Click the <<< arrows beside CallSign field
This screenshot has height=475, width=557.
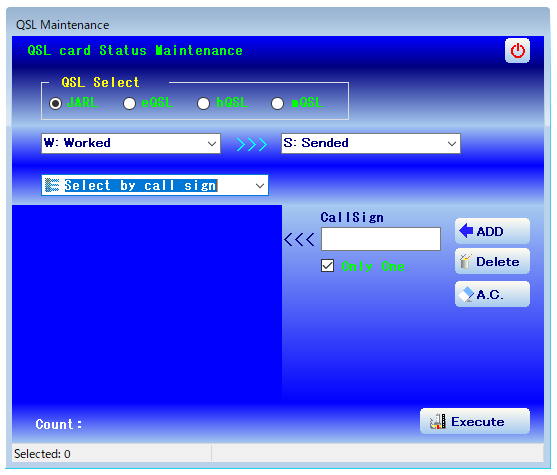tap(299, 239)
